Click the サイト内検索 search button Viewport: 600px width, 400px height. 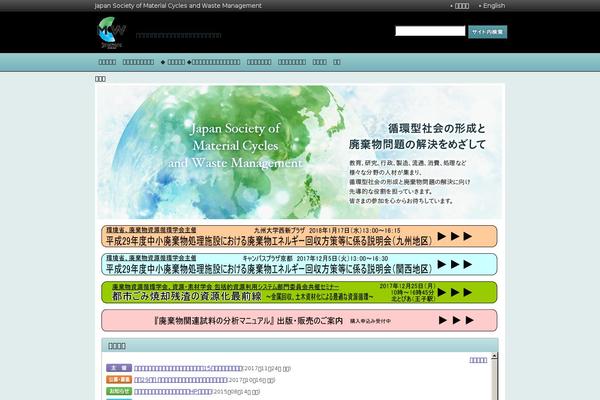click(x=488, y=32)
